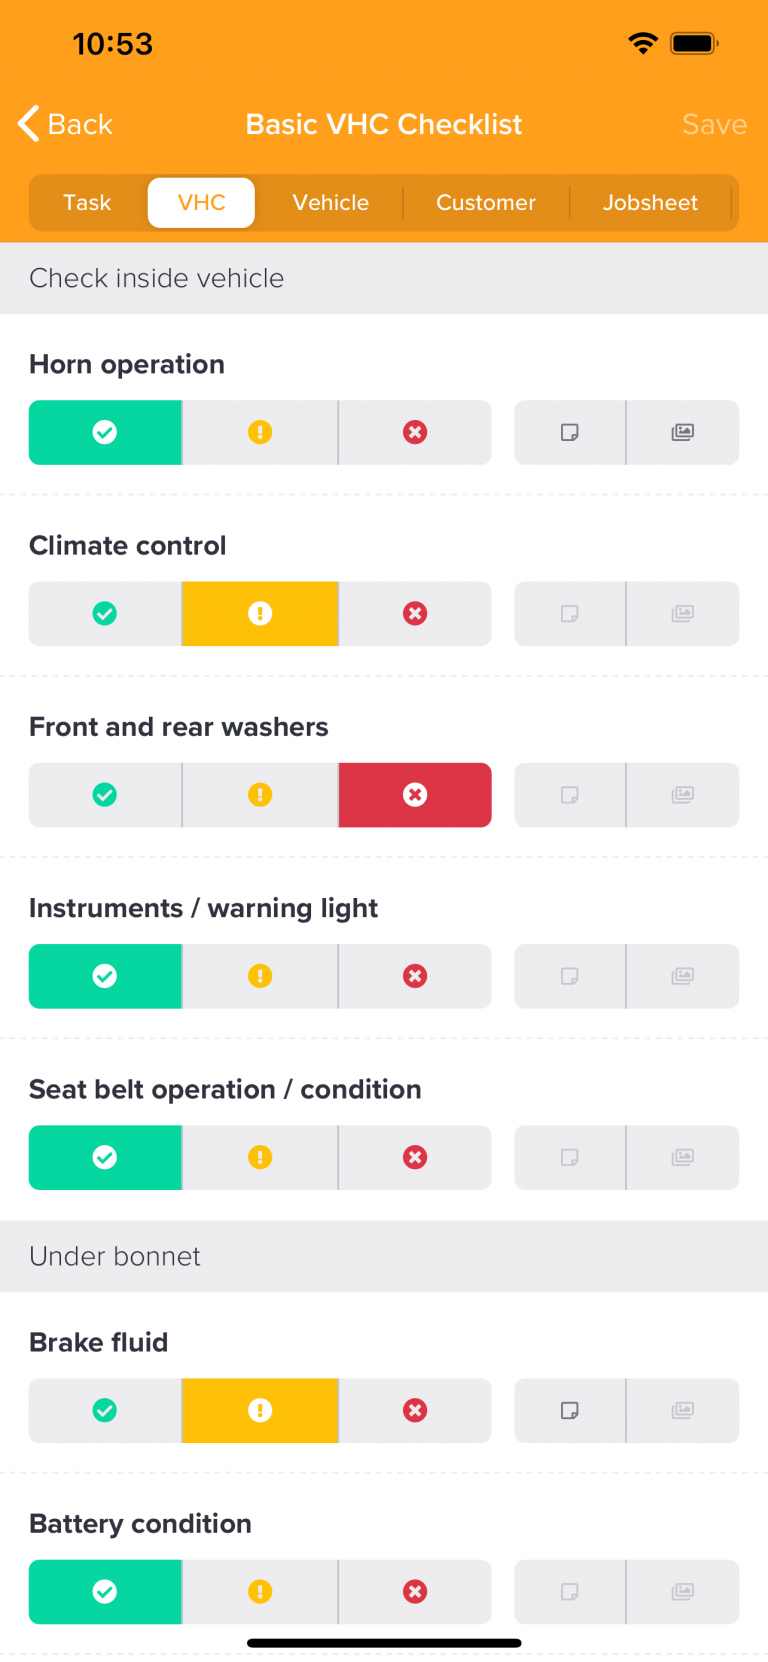Screen dimensions: 768x1662
Task: Add a photo for Horn operation
Action: click(683, 432)
